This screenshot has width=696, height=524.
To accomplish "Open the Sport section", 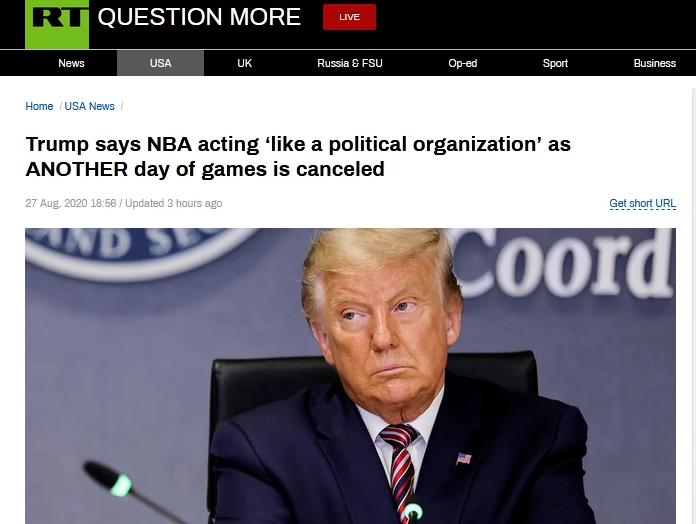I will pyautogui.click(x=555, y=63).
